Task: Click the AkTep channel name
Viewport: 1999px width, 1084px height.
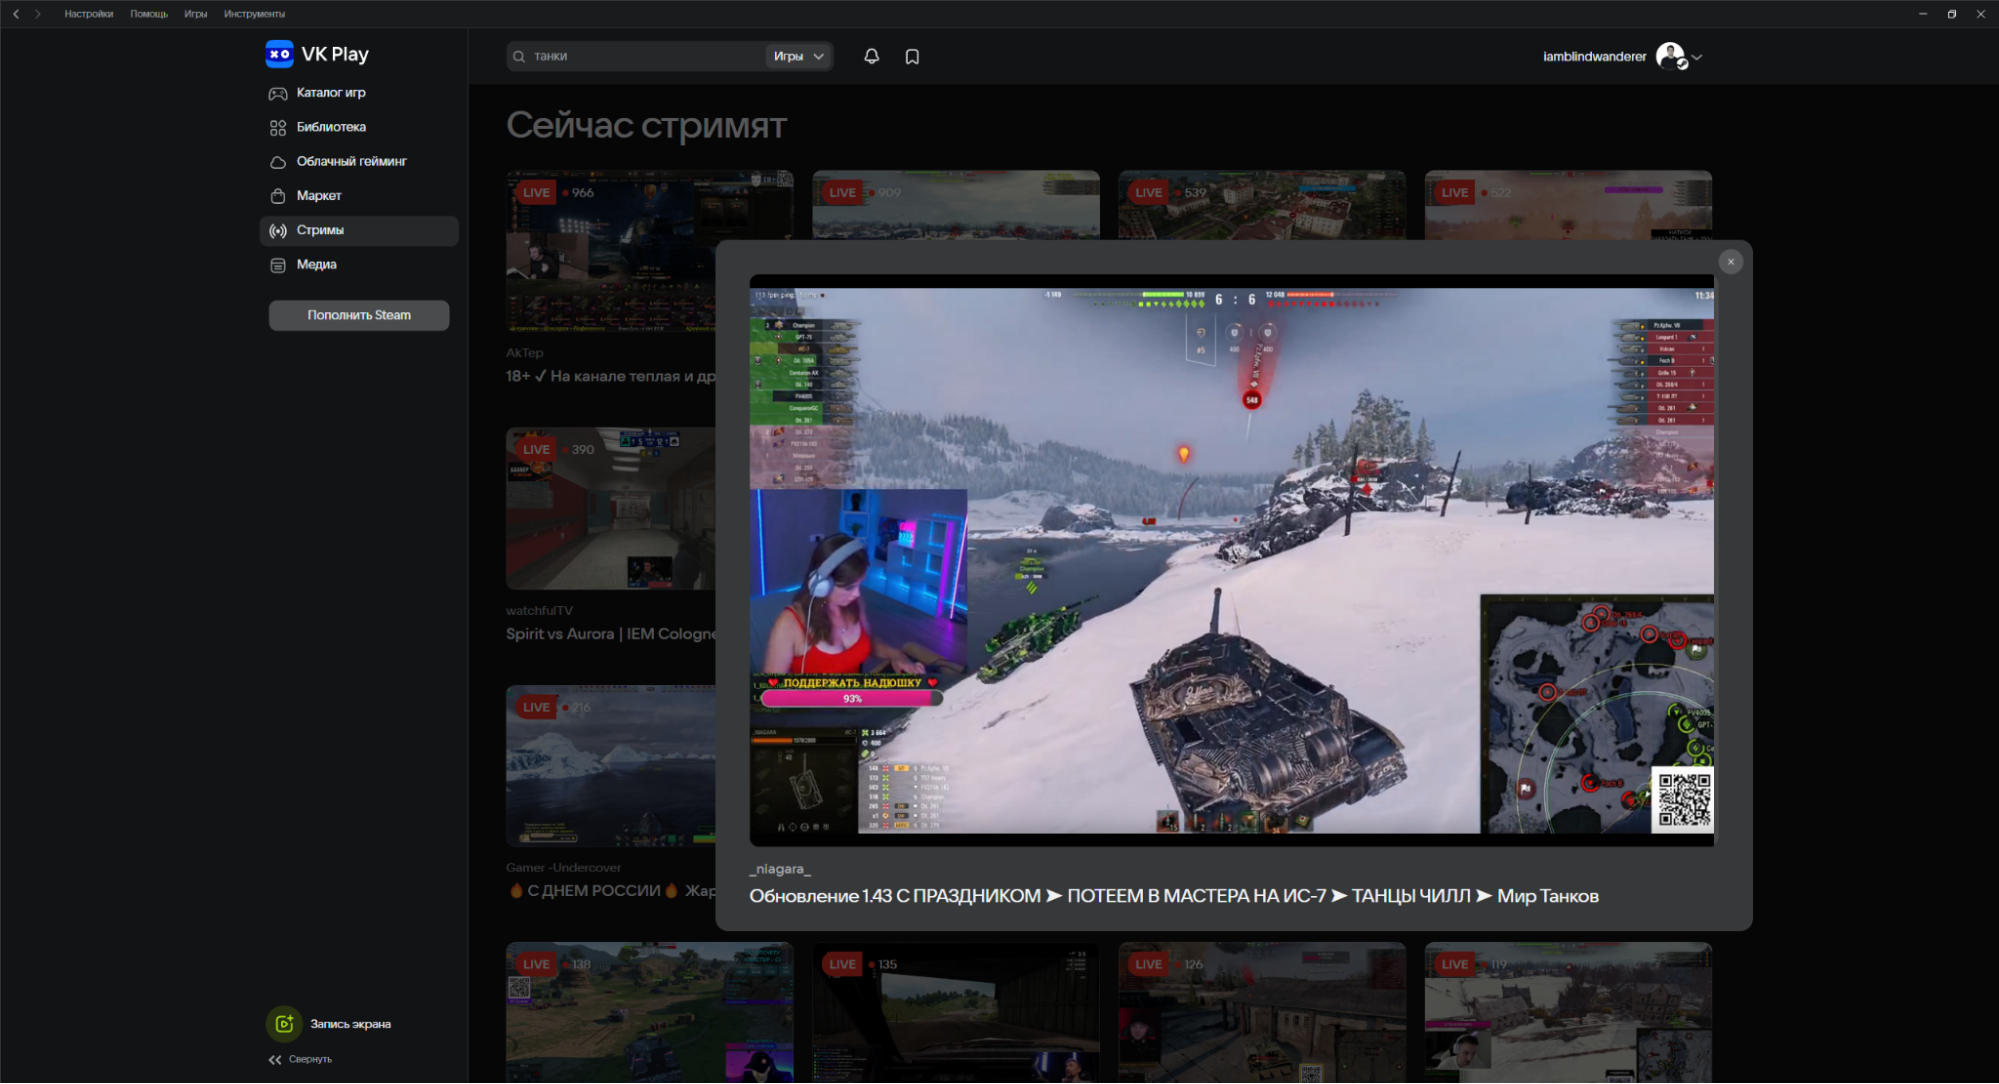Action: coord(524,353)
